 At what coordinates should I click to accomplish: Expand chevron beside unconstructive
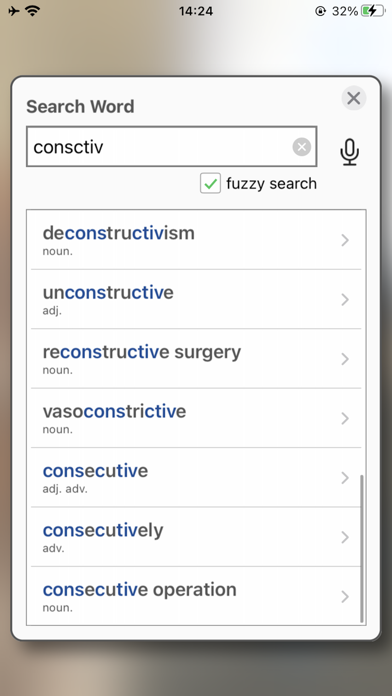(x=345, y=300)
